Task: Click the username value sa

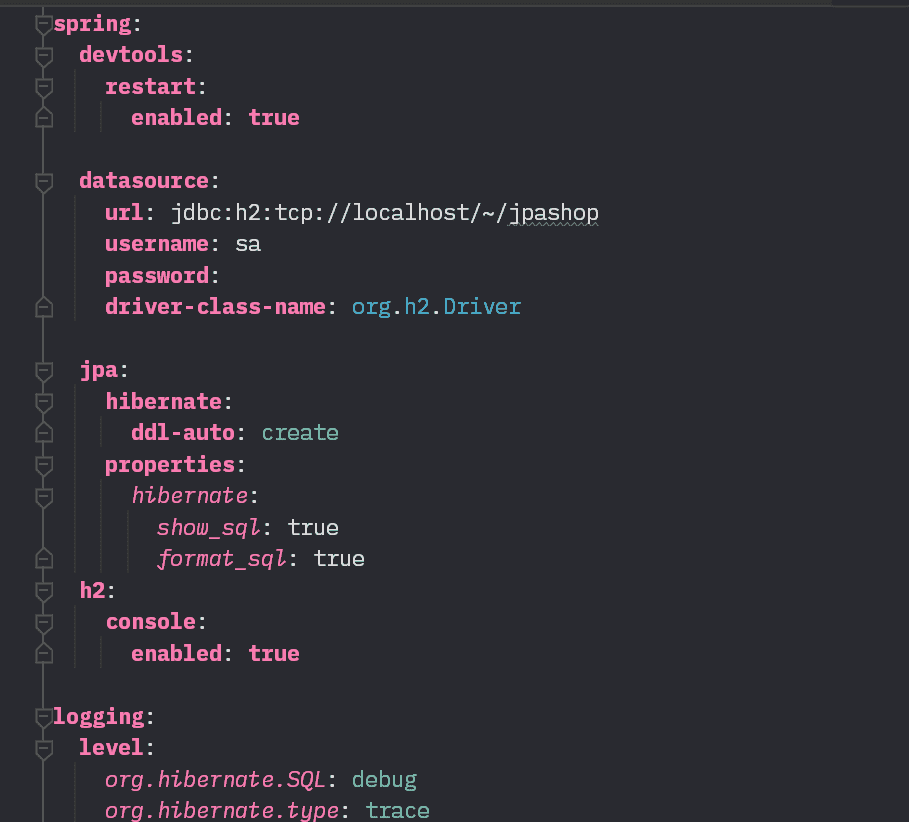Action: (x=248, y=244)
